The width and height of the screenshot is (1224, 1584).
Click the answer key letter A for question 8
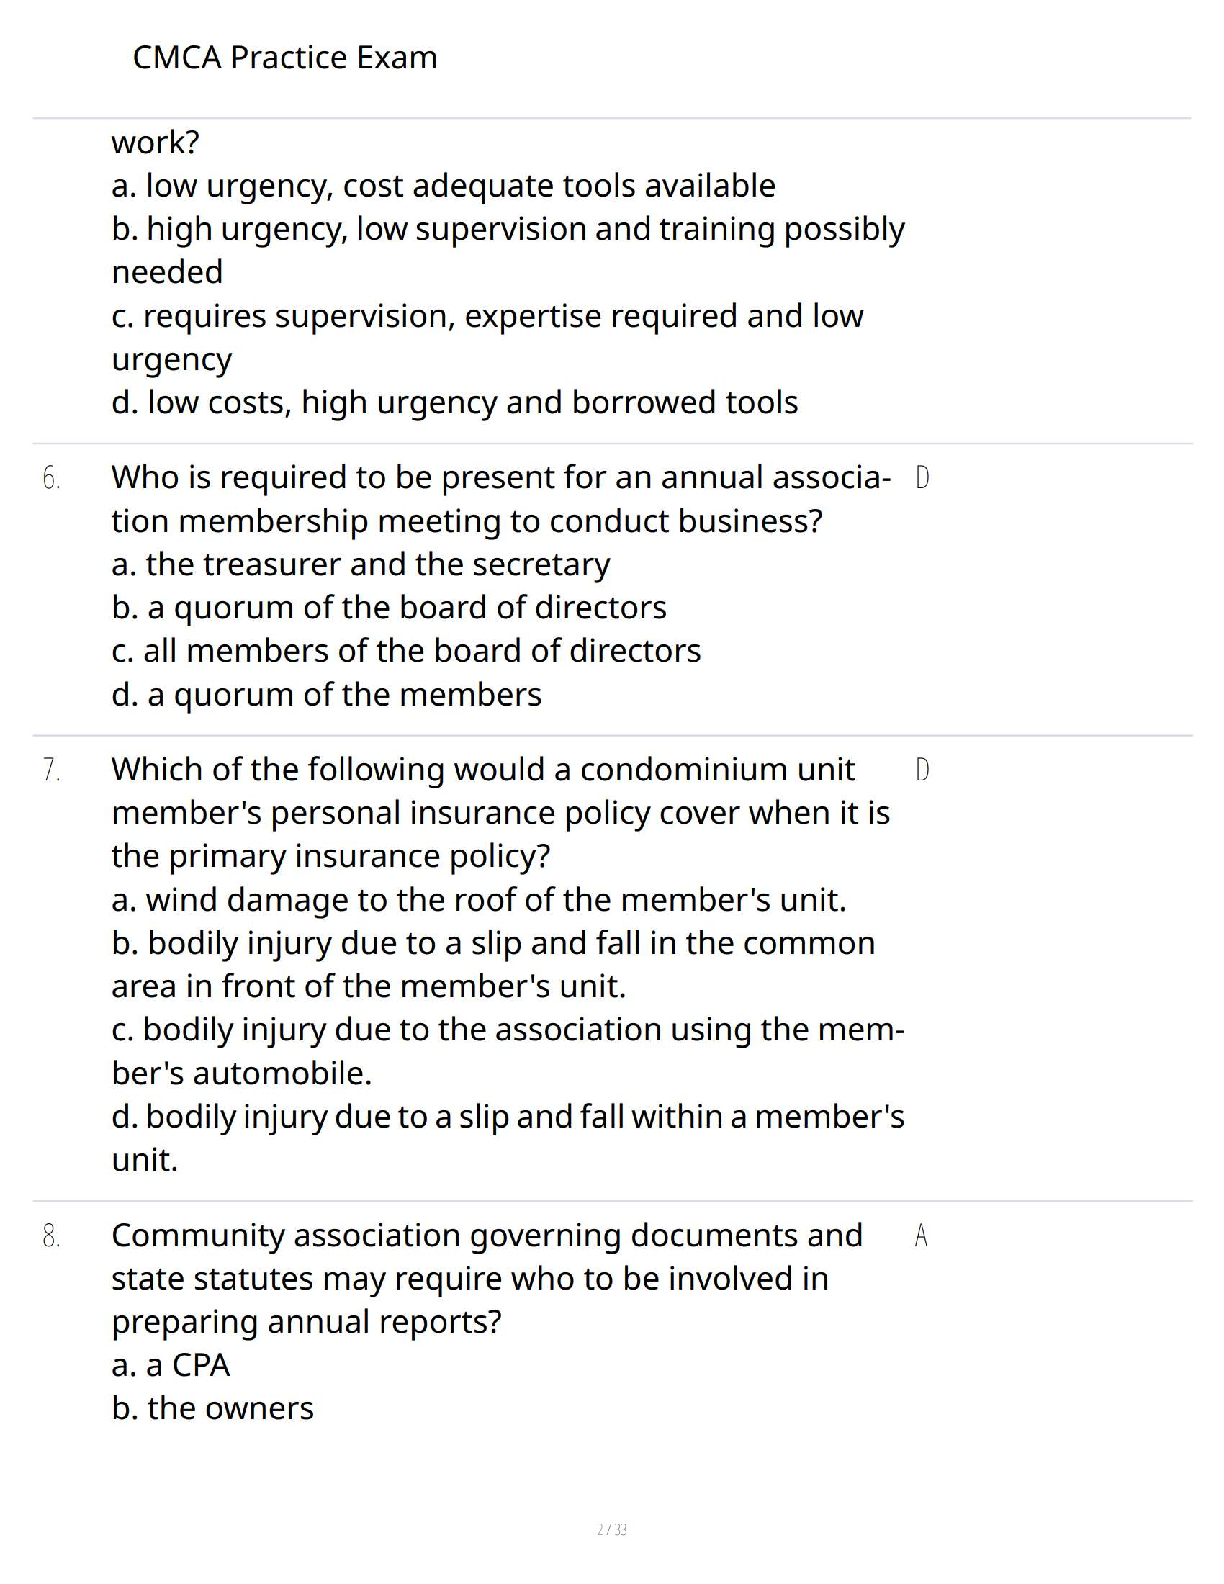[921, 1237]
